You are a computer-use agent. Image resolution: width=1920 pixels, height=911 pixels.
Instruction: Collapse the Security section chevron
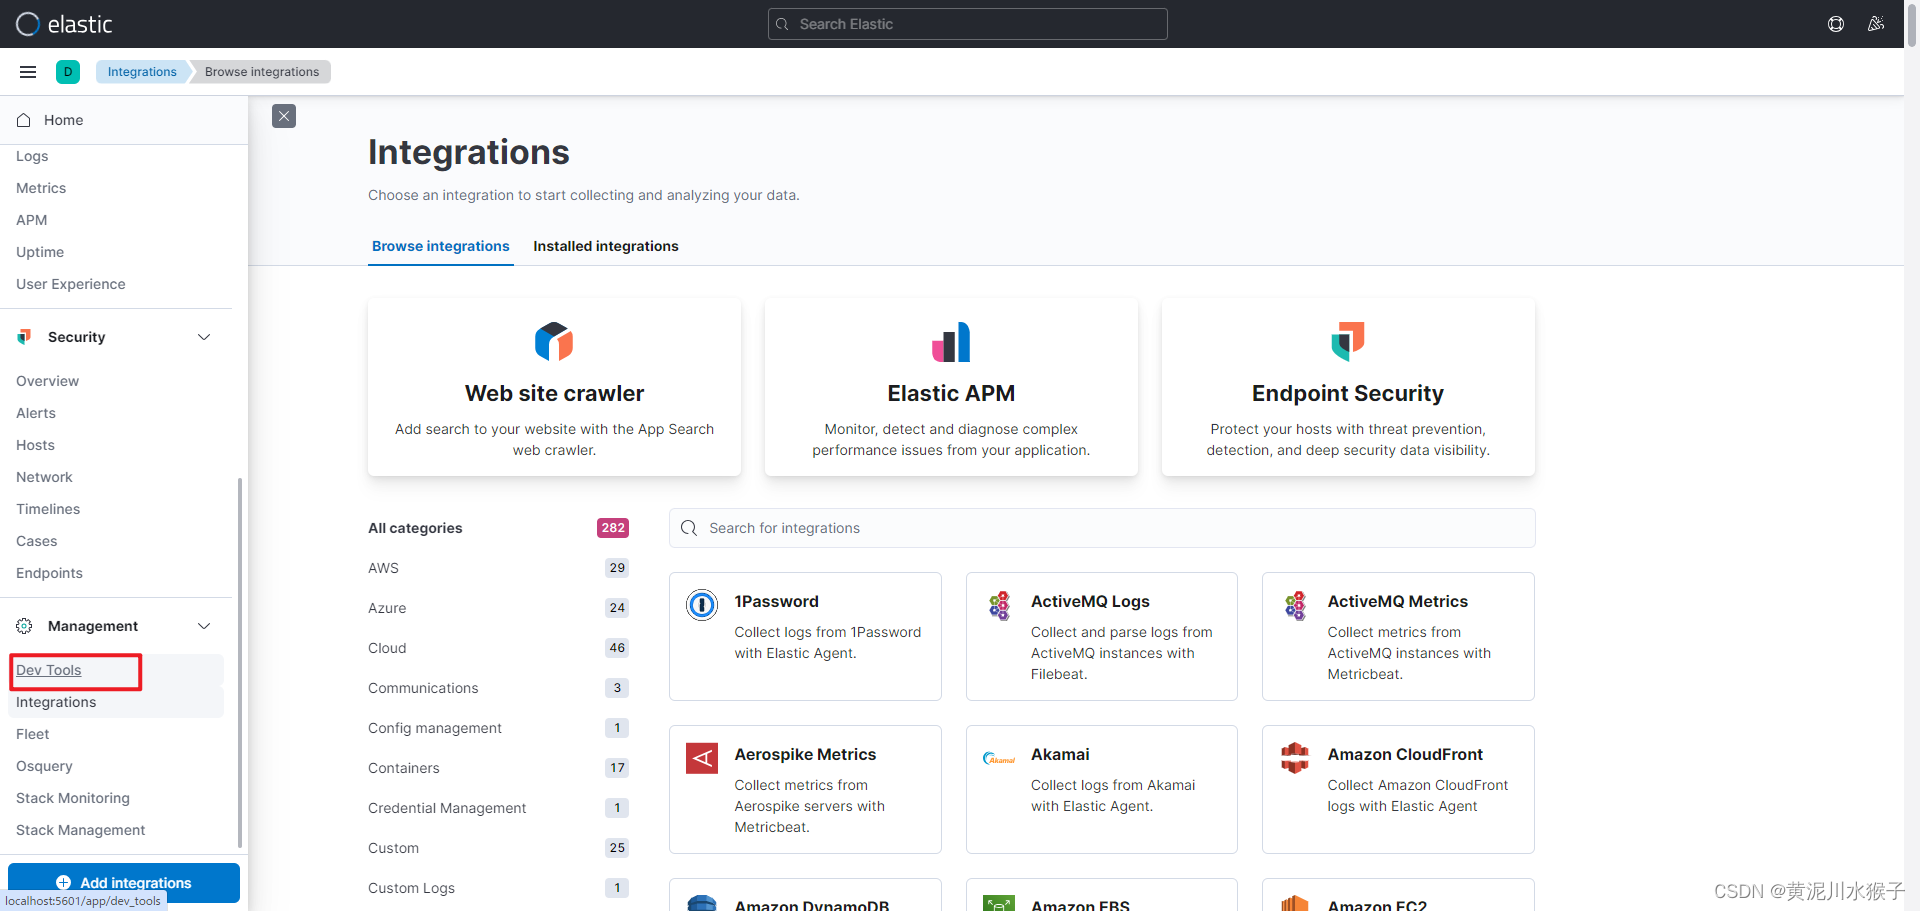click(204, 337)
